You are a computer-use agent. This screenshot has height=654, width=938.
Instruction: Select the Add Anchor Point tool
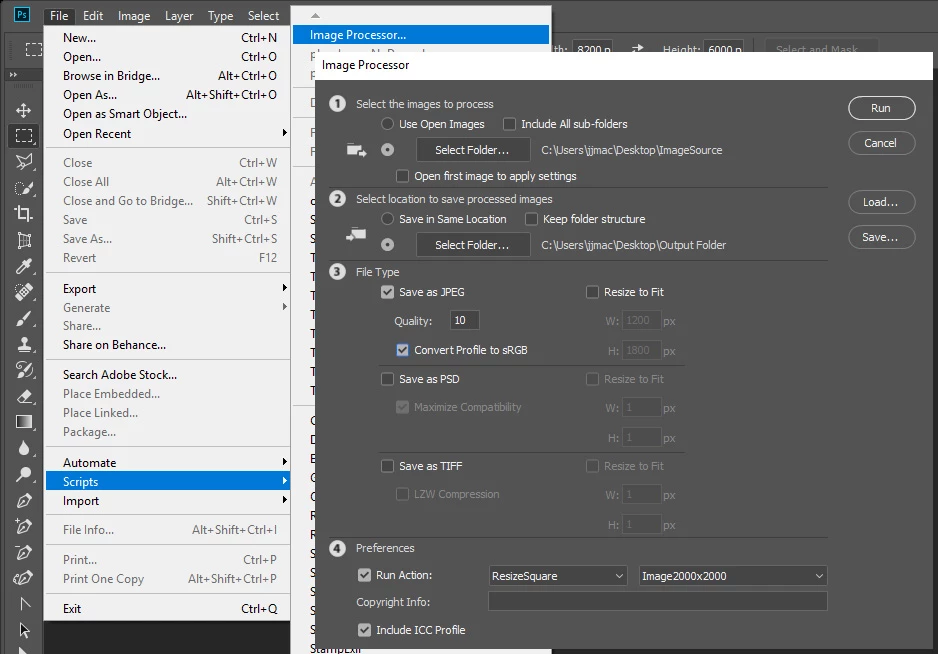pyautogui.click(x=23, y=527)
